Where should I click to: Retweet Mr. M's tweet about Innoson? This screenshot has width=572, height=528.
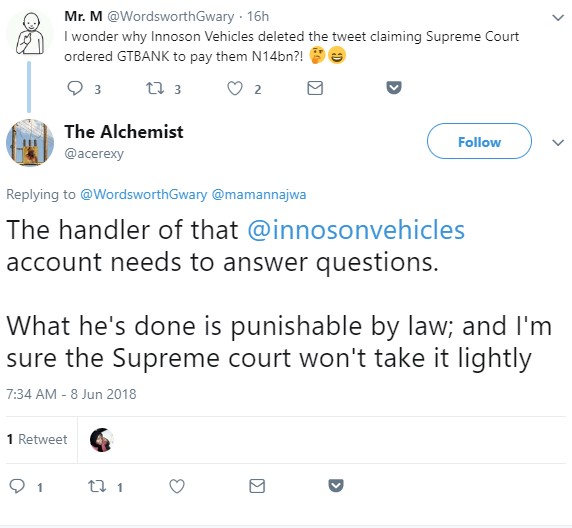pyautogui.click(x=155, y=88)
